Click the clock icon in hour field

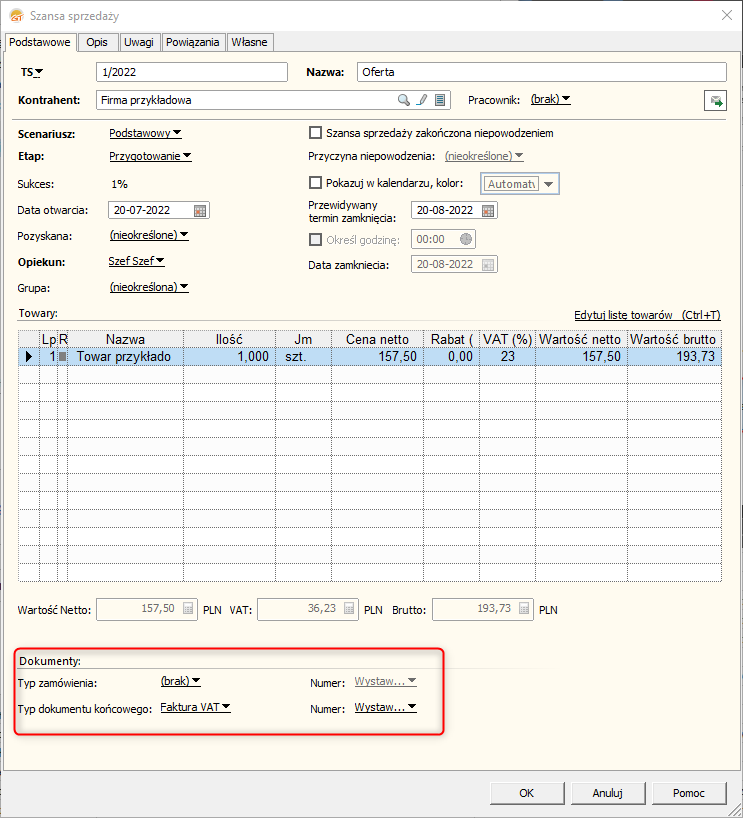pyautogui.click(x=466, y=239)
